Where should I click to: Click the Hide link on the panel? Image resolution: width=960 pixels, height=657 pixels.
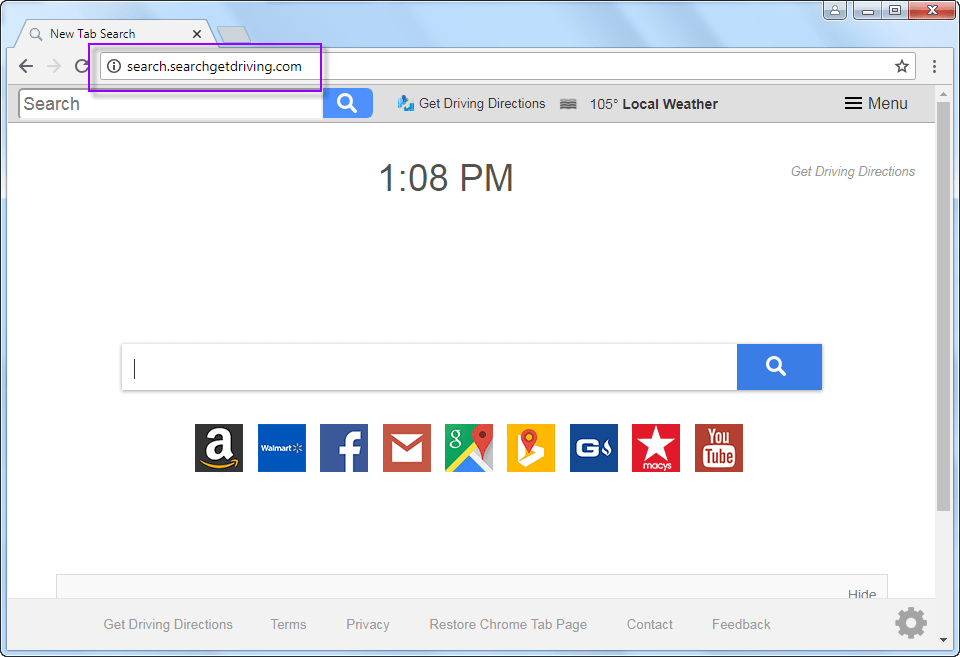[x=861, y=593]
